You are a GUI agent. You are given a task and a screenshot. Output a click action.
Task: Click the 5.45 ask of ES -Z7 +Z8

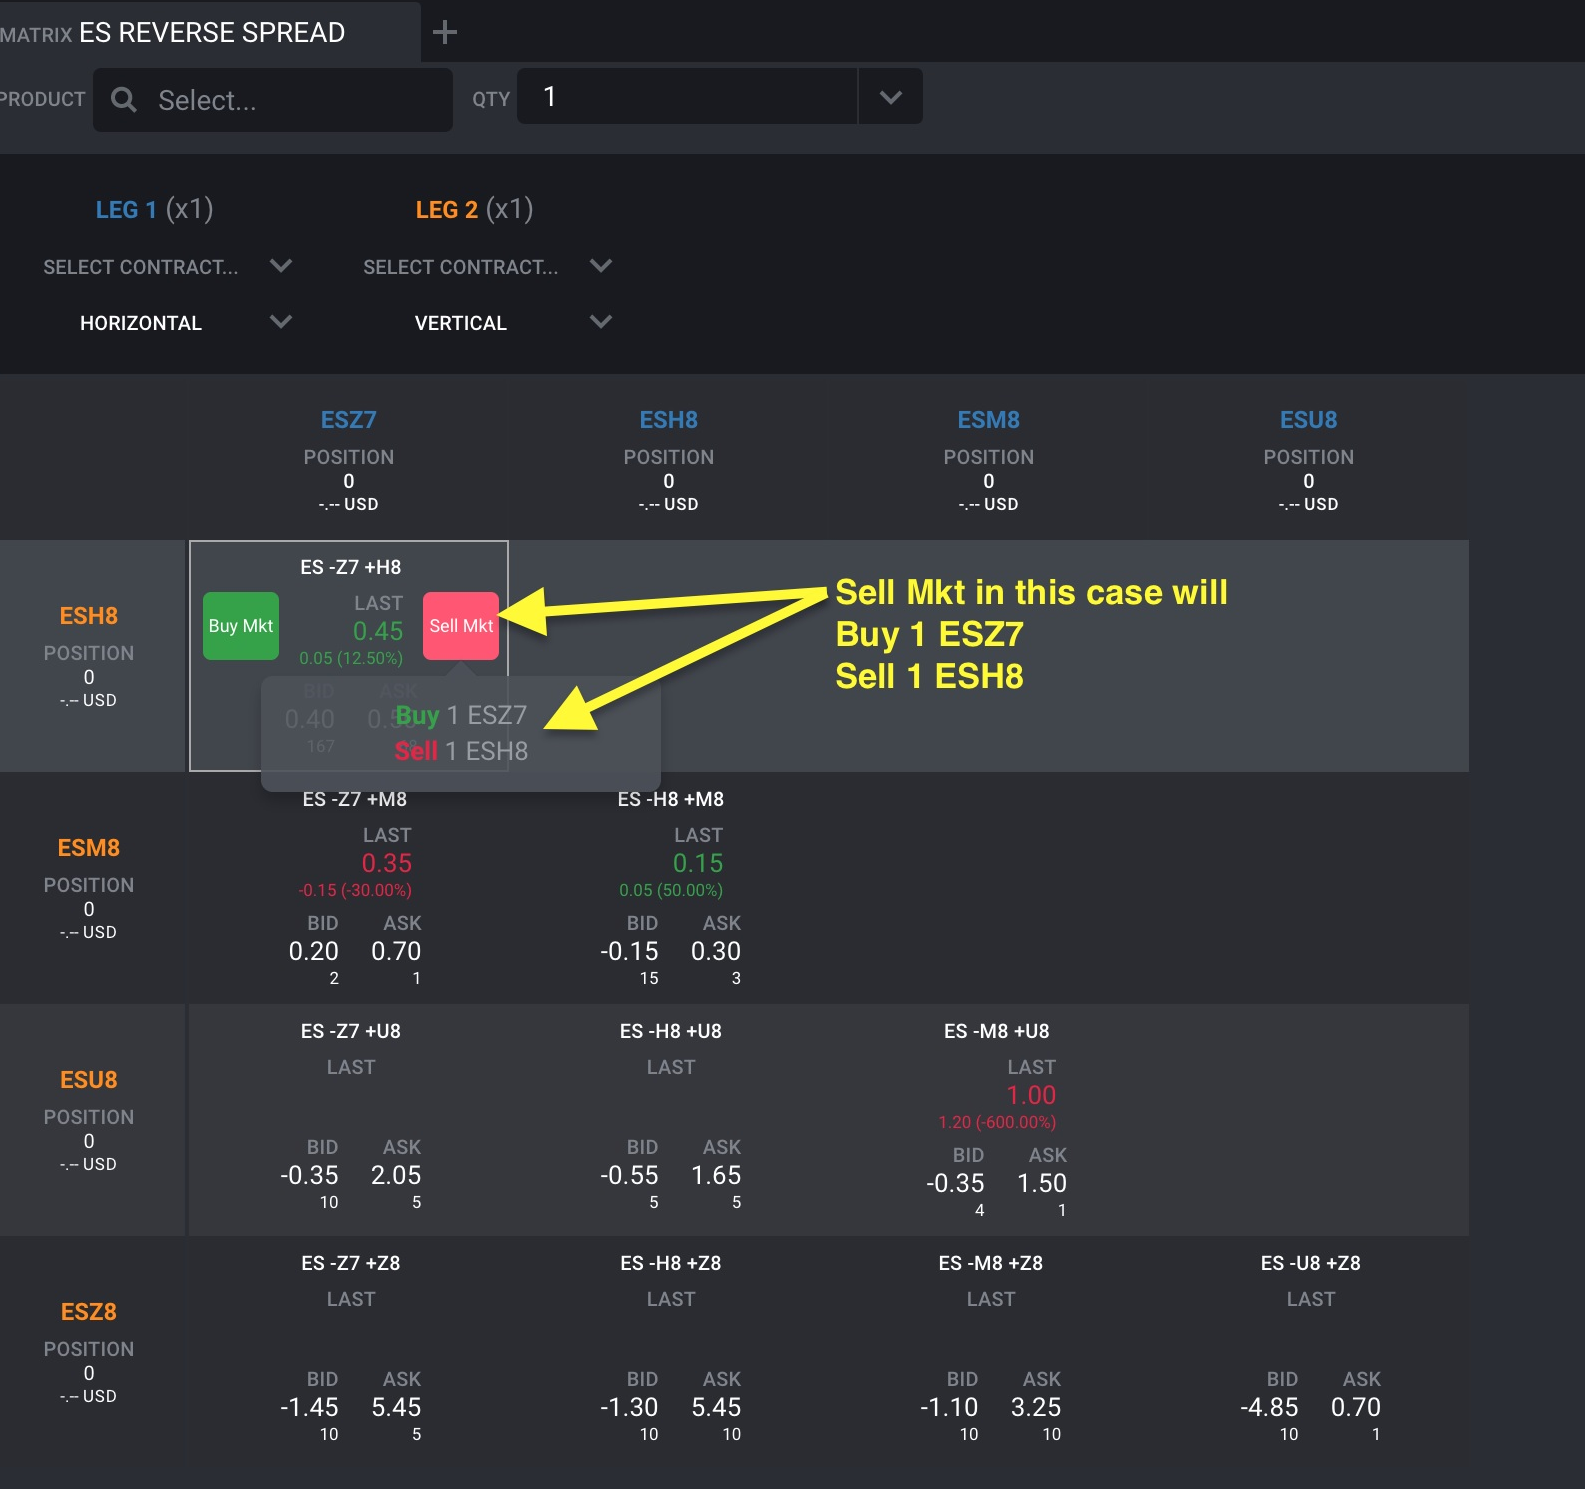tap(396, 1407)
